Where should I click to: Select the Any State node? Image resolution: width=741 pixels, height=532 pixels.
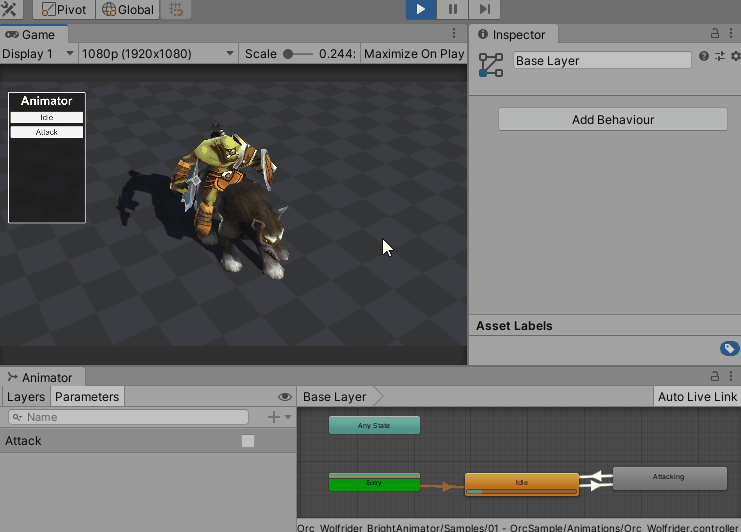pos(374,425)
